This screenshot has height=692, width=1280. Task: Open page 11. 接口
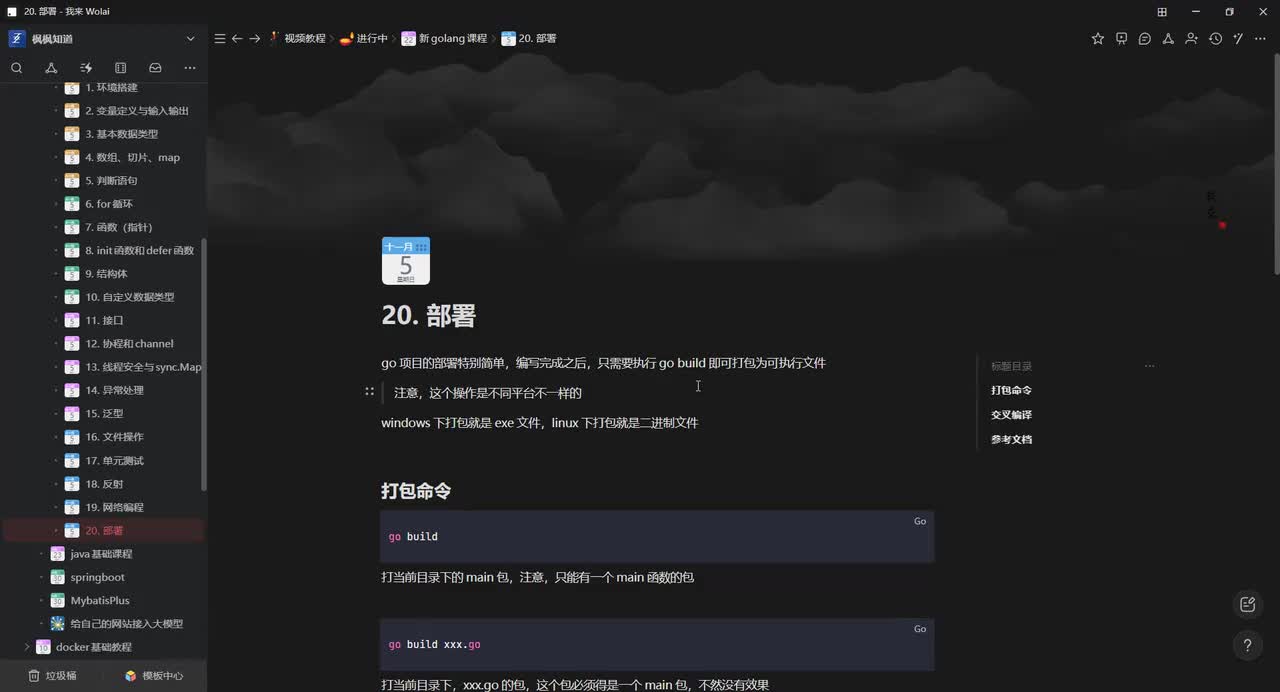click(104, 321)
